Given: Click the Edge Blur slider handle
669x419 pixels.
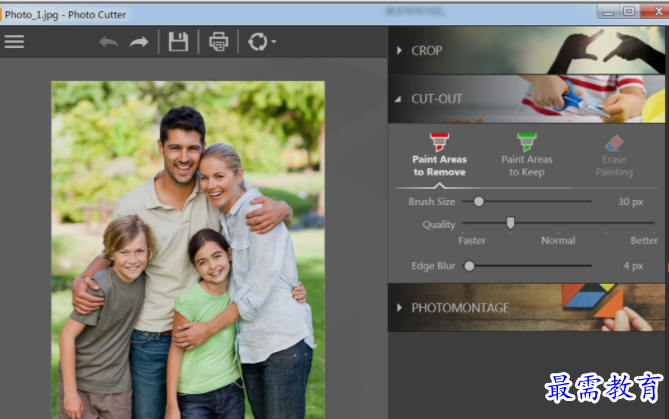Looking at the screenshot, I should (x=469, y=266).
